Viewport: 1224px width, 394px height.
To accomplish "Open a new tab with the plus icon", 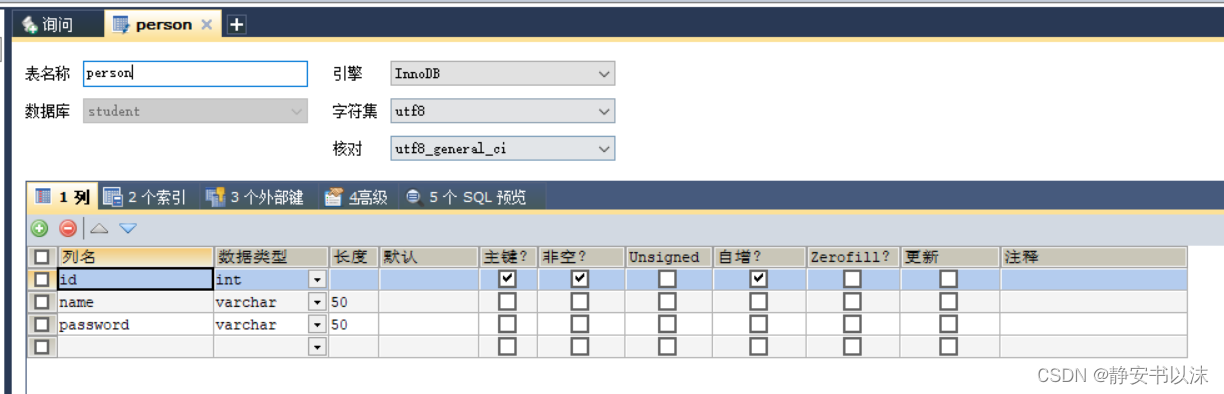I will coord(236,25).
